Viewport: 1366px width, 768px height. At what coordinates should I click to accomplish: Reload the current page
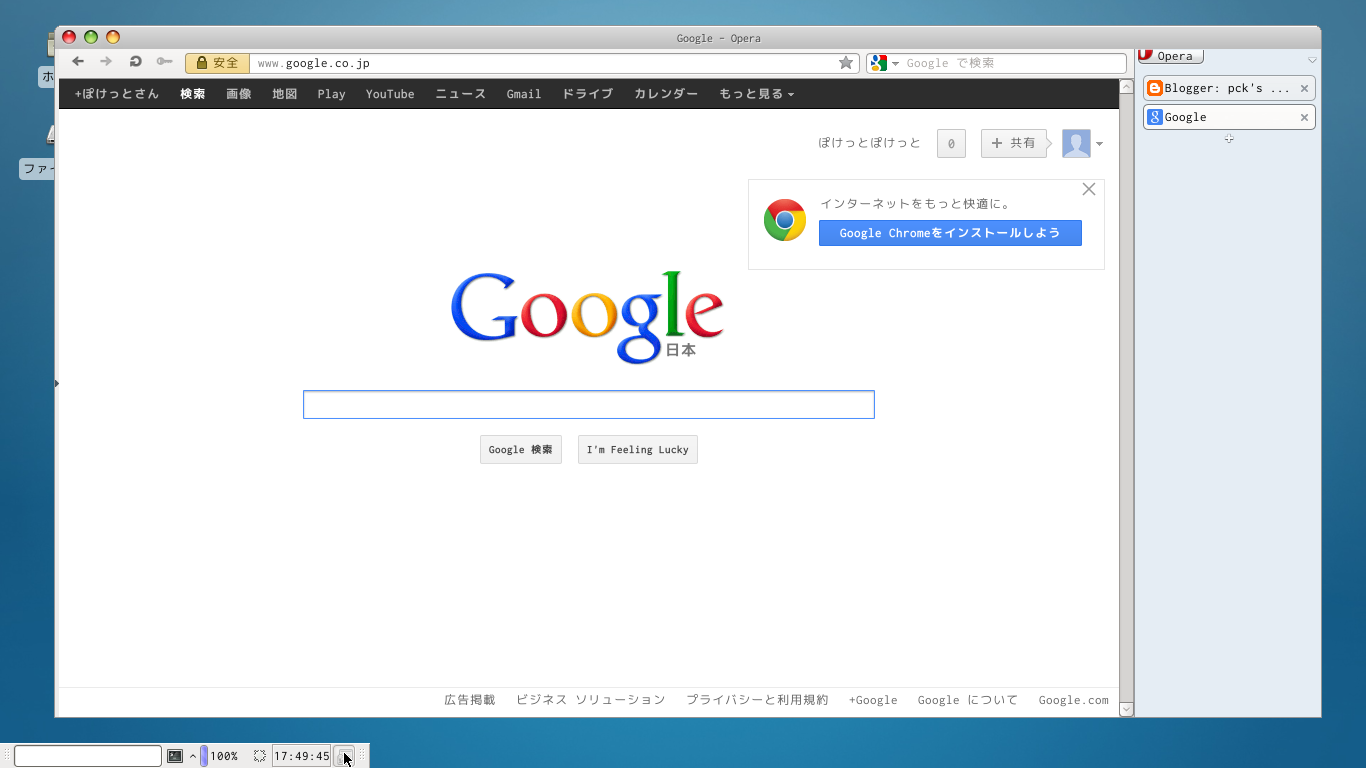(x=136, y=62)
